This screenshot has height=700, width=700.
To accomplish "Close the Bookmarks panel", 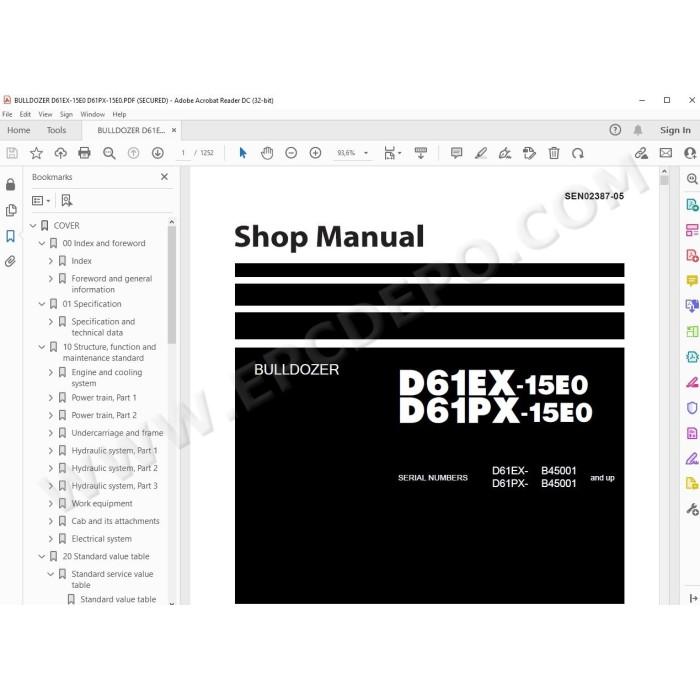I will click(164, 177).
